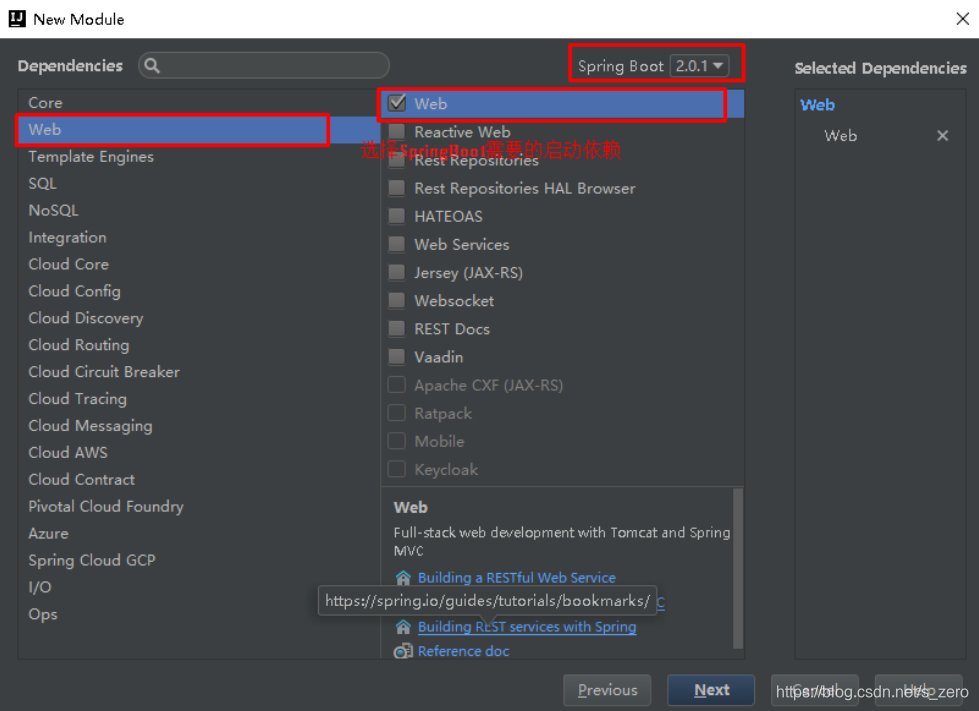This screenshot has width=979, height=711.
Task: Select the highlighted Web category
Action: (x=199, y=130)
